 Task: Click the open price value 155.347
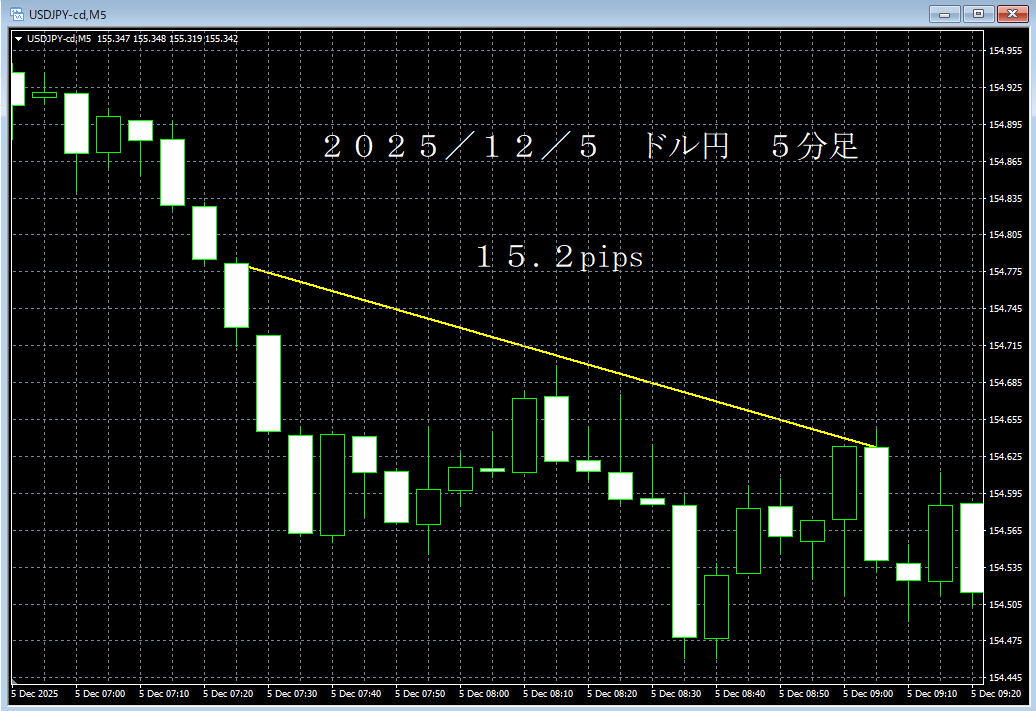coord(114,38)
